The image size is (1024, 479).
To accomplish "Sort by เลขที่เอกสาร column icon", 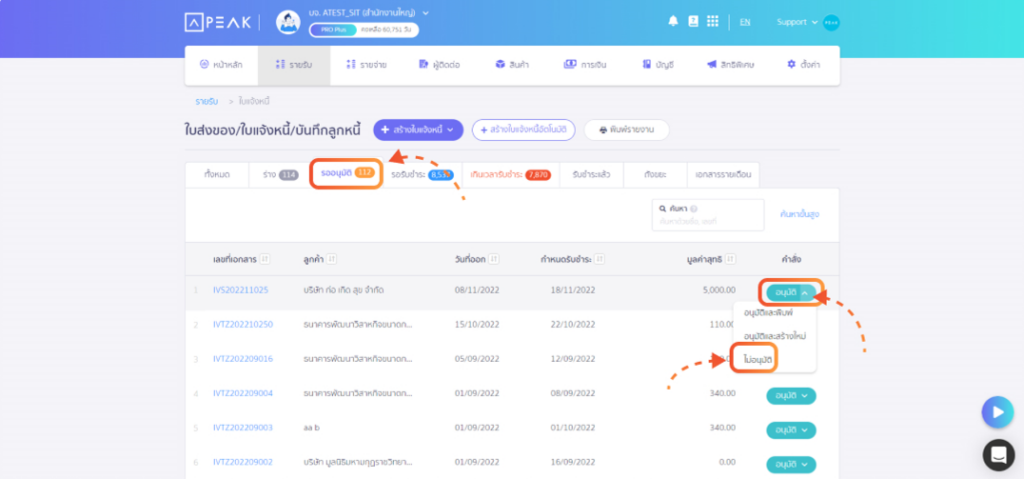I will coord(264,259).
